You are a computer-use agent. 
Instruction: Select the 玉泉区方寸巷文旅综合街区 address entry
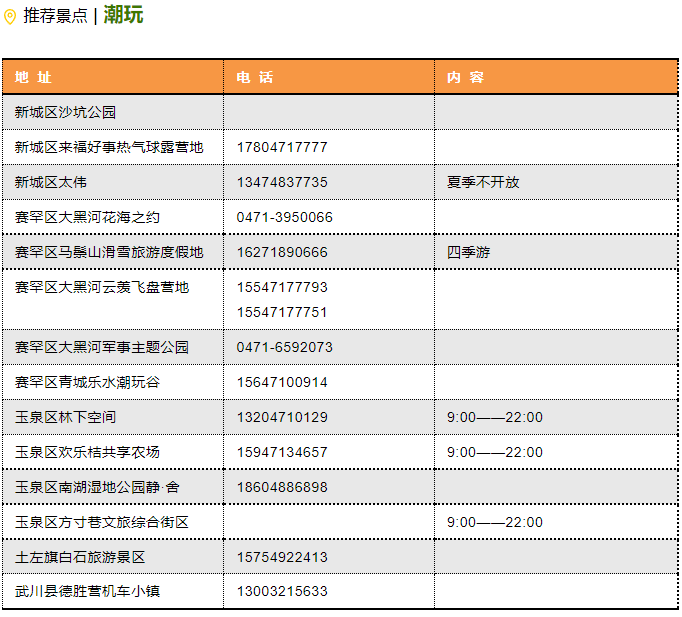pyautogui.click(x=102, y=522)
